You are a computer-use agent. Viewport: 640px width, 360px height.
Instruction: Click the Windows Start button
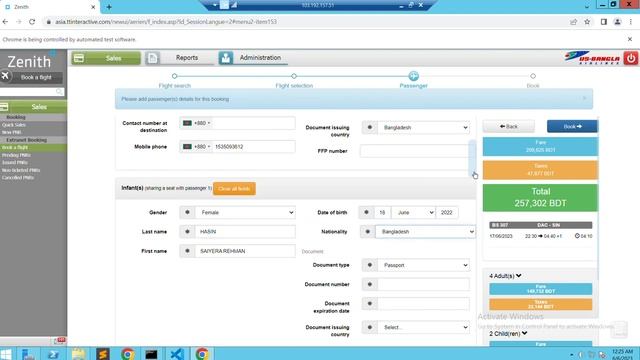[6, 354]
